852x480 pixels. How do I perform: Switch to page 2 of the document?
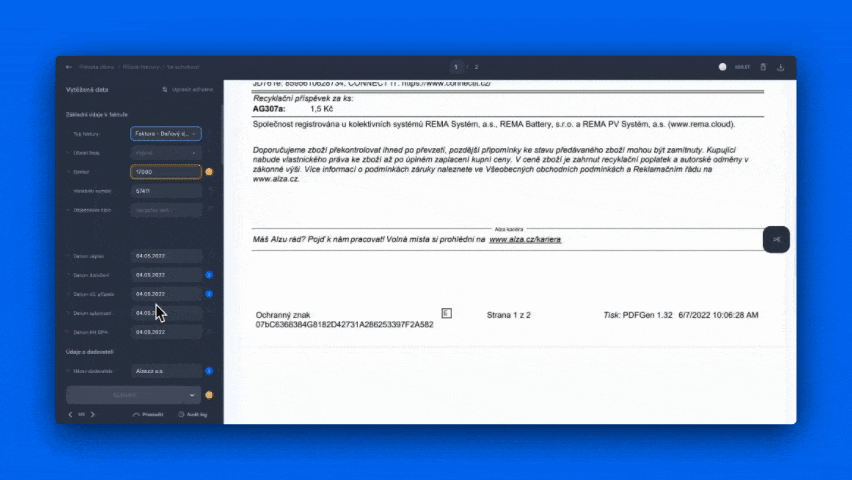(x=477, y=67)
